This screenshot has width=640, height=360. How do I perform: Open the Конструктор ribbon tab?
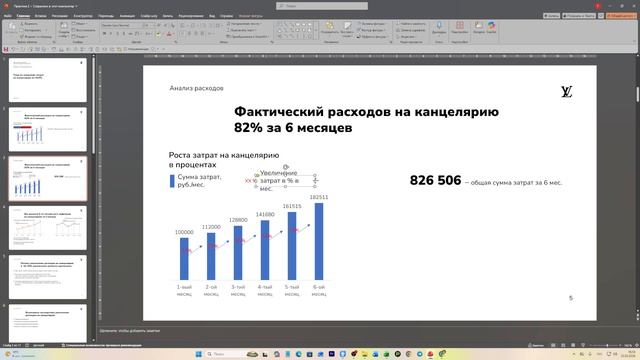(83, 16)
